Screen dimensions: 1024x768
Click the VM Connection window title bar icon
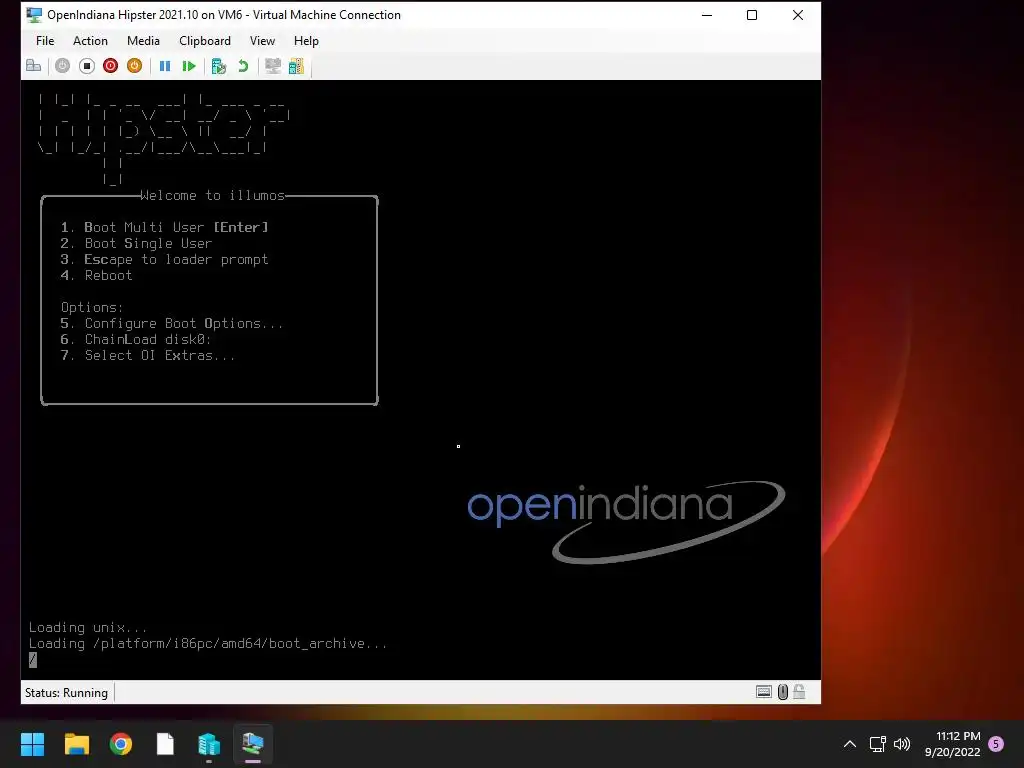pos(34,14)
